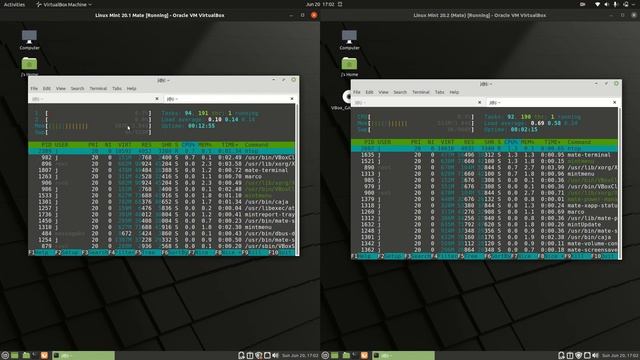The height and width of the screenshot is (360, 640).
Task: Select the marco process row in left htop
Action: coord(162,176)
